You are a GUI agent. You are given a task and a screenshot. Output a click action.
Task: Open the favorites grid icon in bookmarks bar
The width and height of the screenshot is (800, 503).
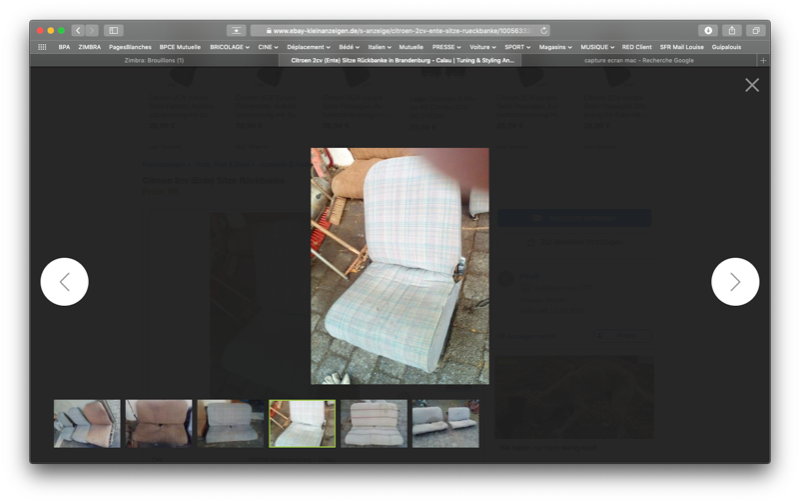click(42, 47)
